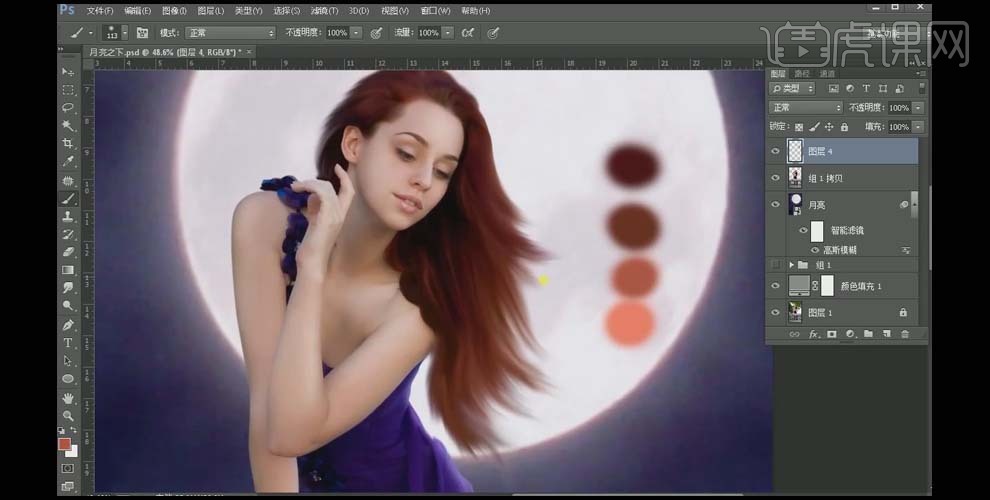The image size is (990, 500).
Task: Toggle pressure for opacity button
Action: pyautogui.click(x=376, y=33)
